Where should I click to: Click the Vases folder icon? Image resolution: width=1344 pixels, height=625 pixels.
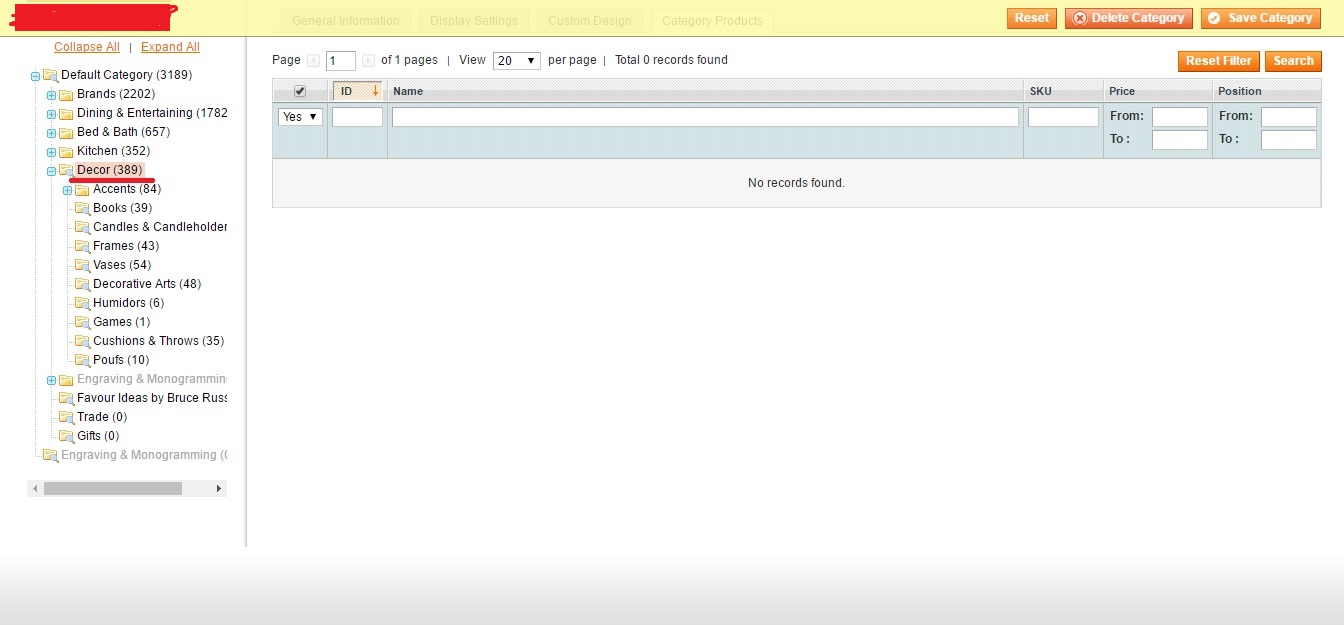click(82, 266)
